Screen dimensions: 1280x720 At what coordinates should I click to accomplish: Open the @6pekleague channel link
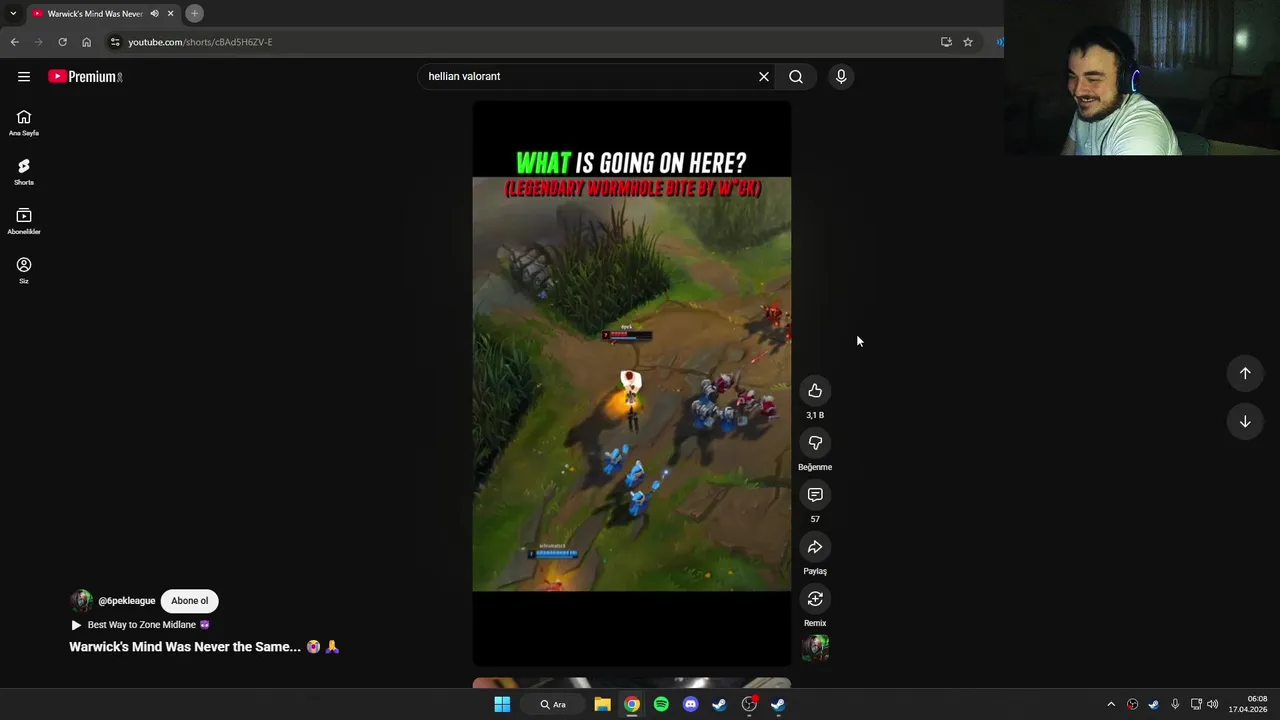click(x=127, y=601)
